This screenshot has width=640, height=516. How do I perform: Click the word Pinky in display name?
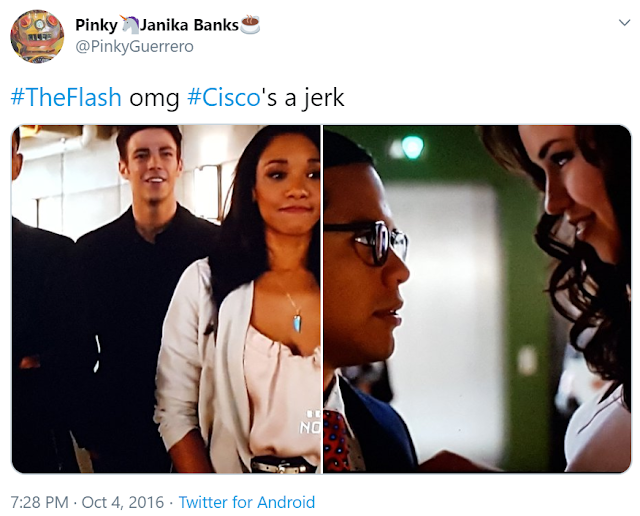click(97, 25)
